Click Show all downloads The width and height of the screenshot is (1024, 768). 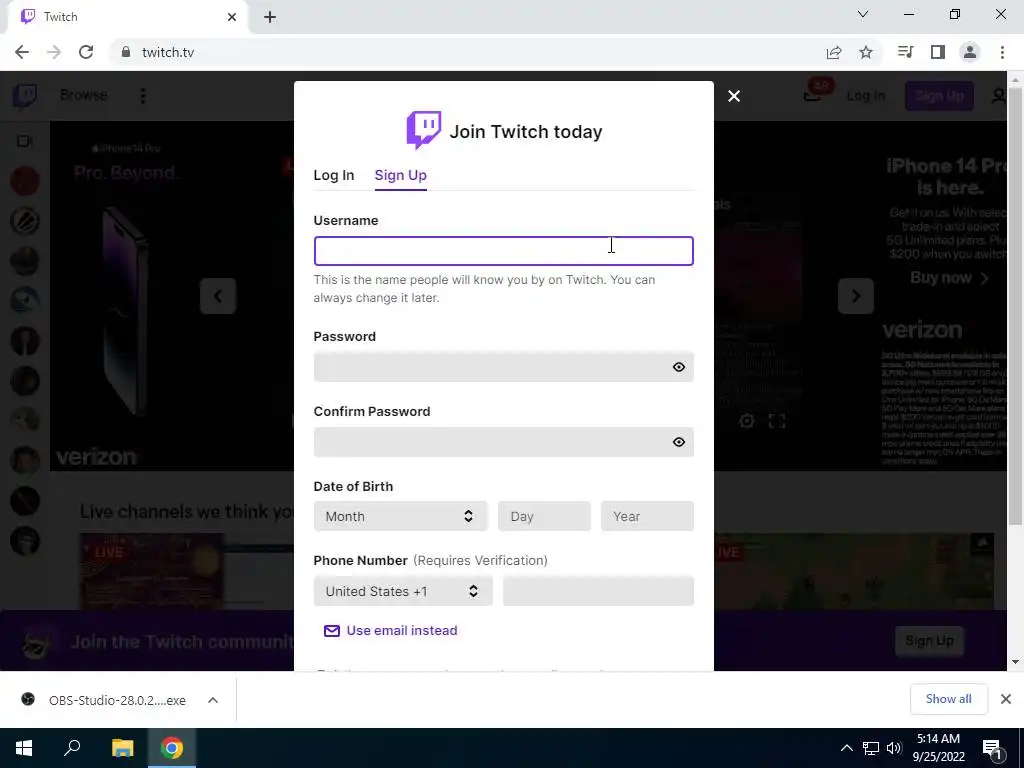[948, 699]
